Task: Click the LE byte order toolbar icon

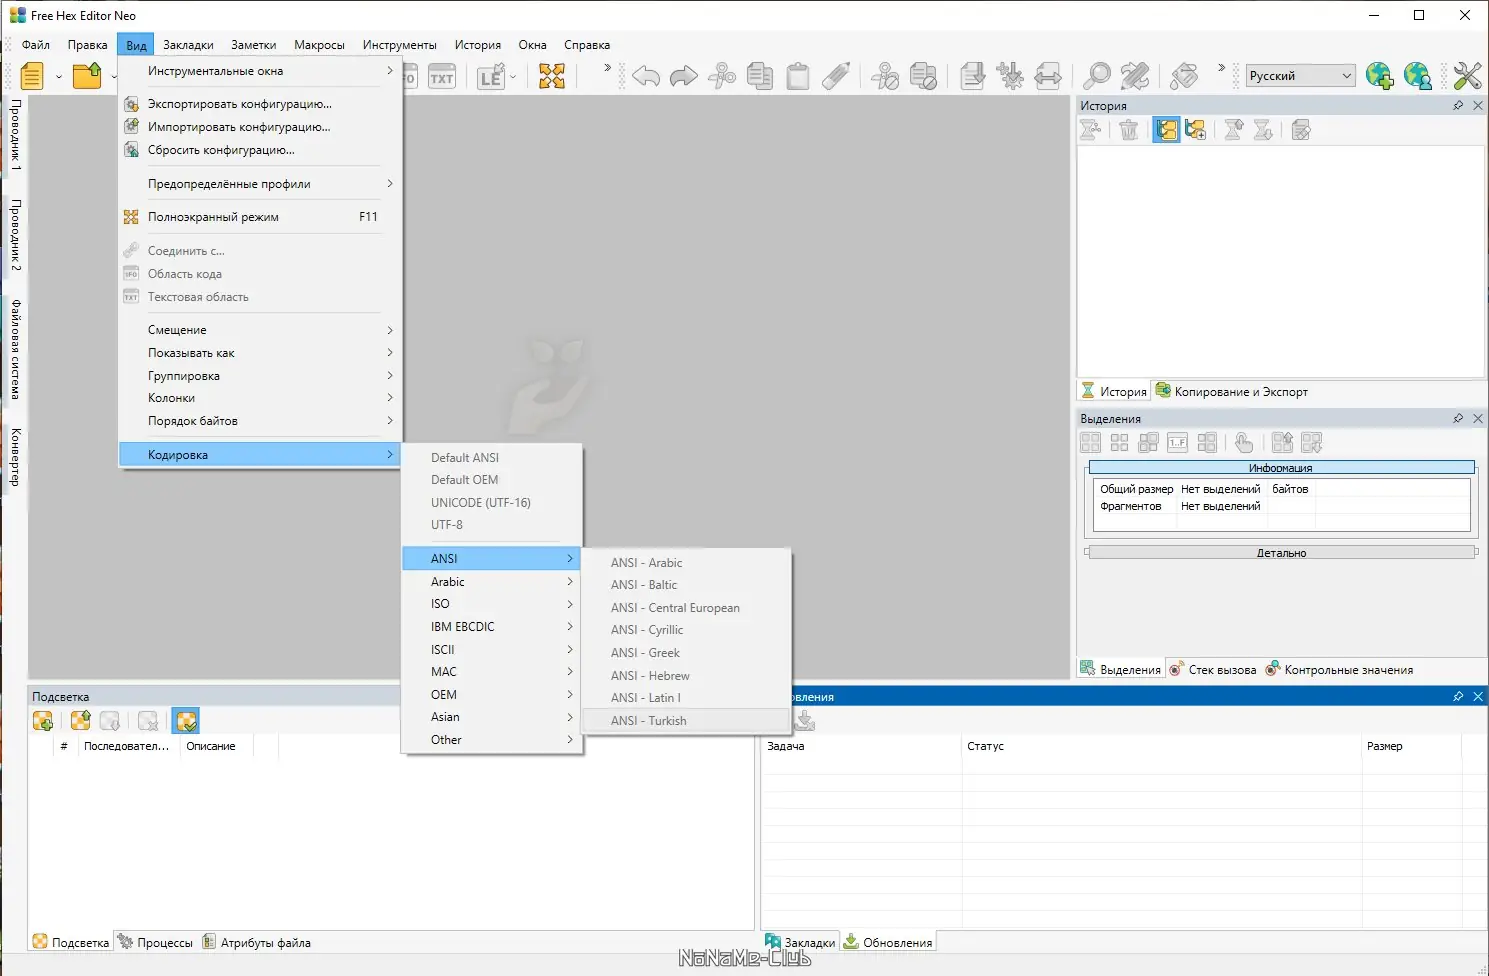Action: pos(491,77)
